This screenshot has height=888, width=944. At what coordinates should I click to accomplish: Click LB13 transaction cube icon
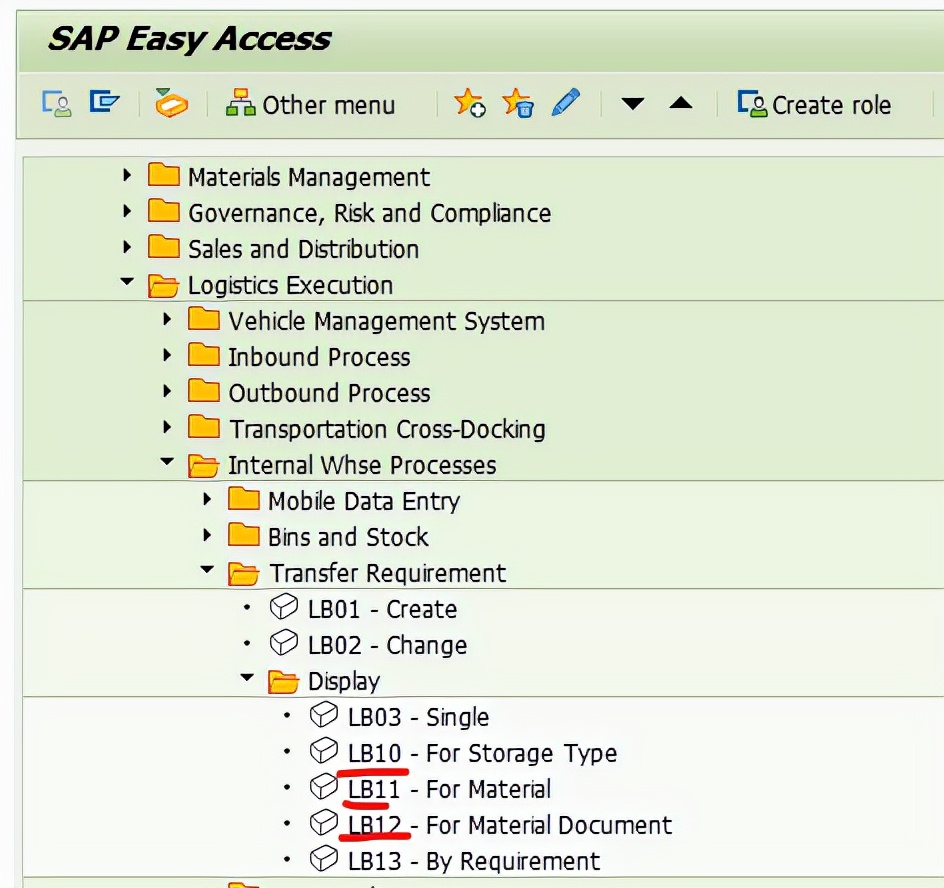pos(324,859)
